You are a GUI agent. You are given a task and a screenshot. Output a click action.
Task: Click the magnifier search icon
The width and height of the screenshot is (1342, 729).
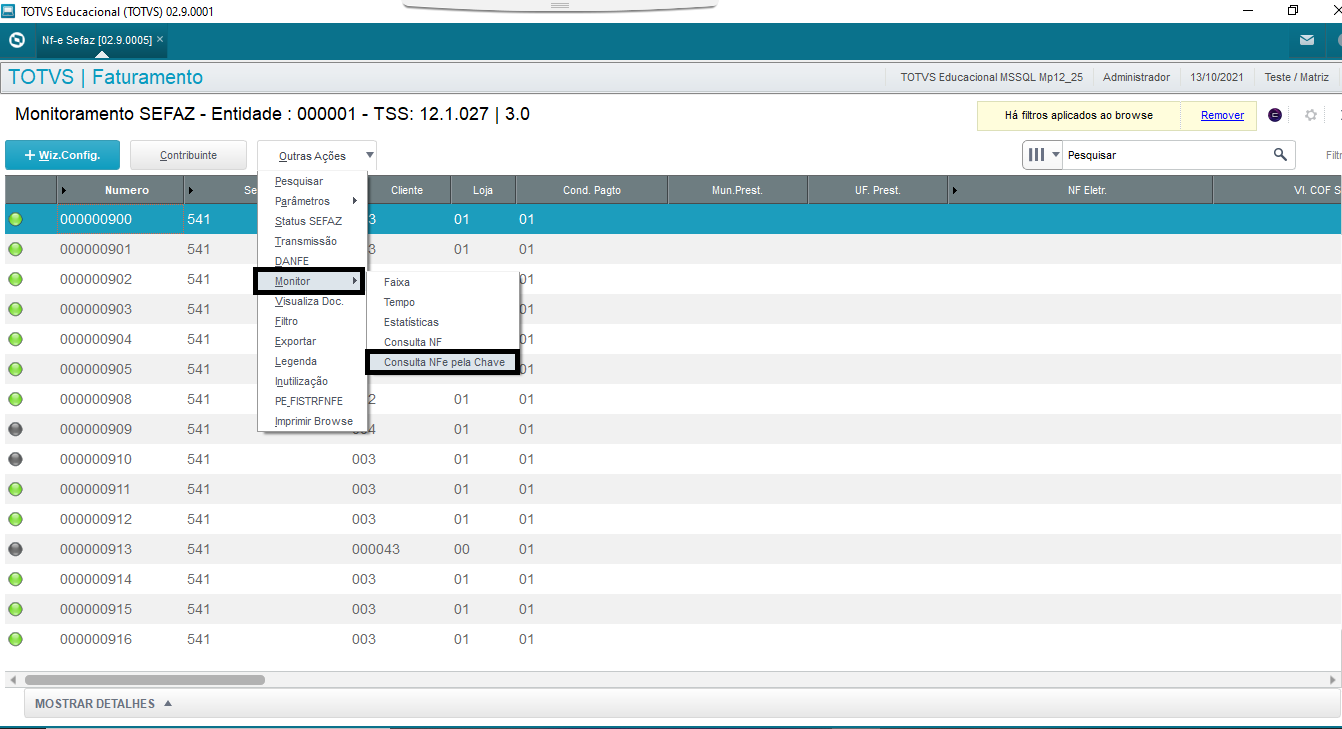pyautogui.click(x=1280, y=155)
